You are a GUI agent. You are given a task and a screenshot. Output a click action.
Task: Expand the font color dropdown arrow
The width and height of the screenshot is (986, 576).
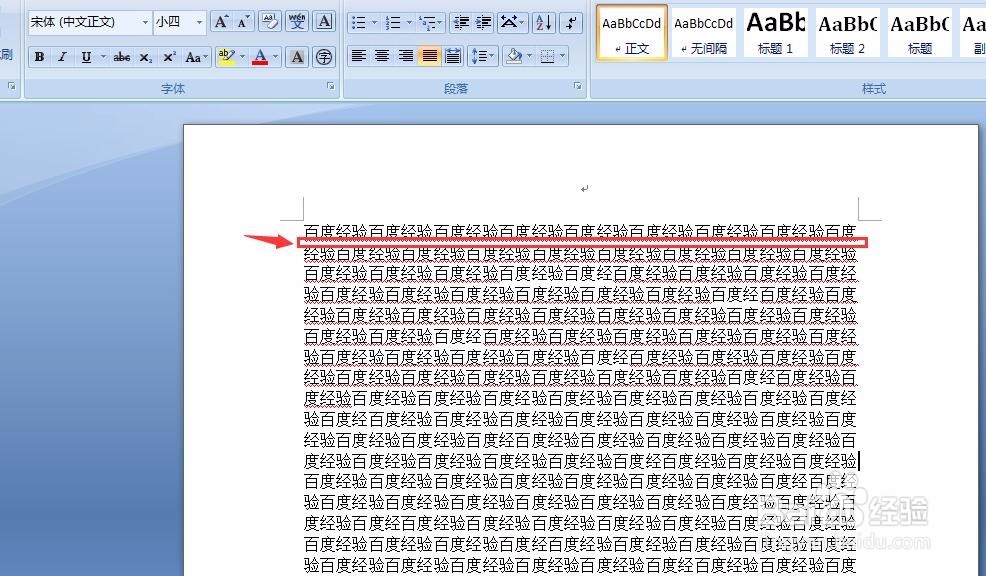pos(275,57)
